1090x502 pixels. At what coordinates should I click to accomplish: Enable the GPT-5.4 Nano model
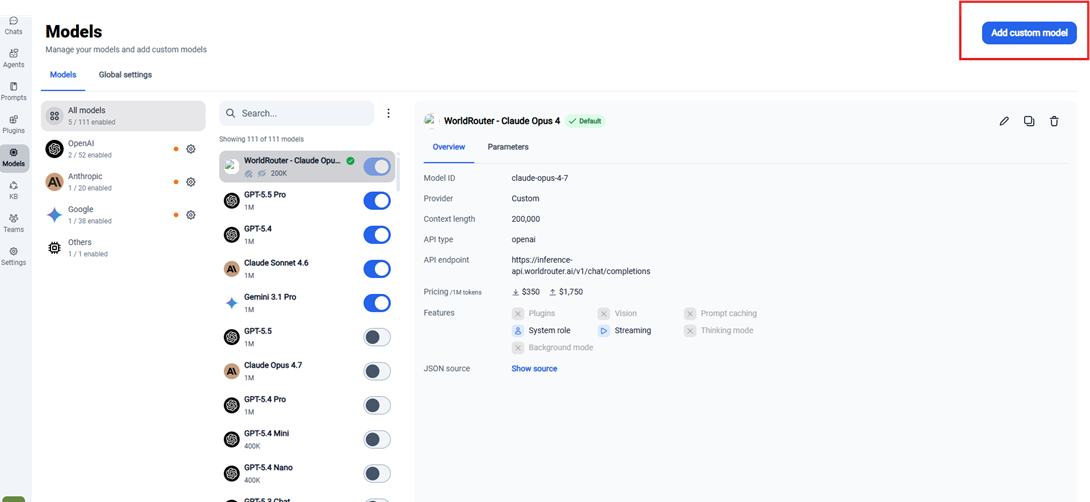(x=377, y=473)
